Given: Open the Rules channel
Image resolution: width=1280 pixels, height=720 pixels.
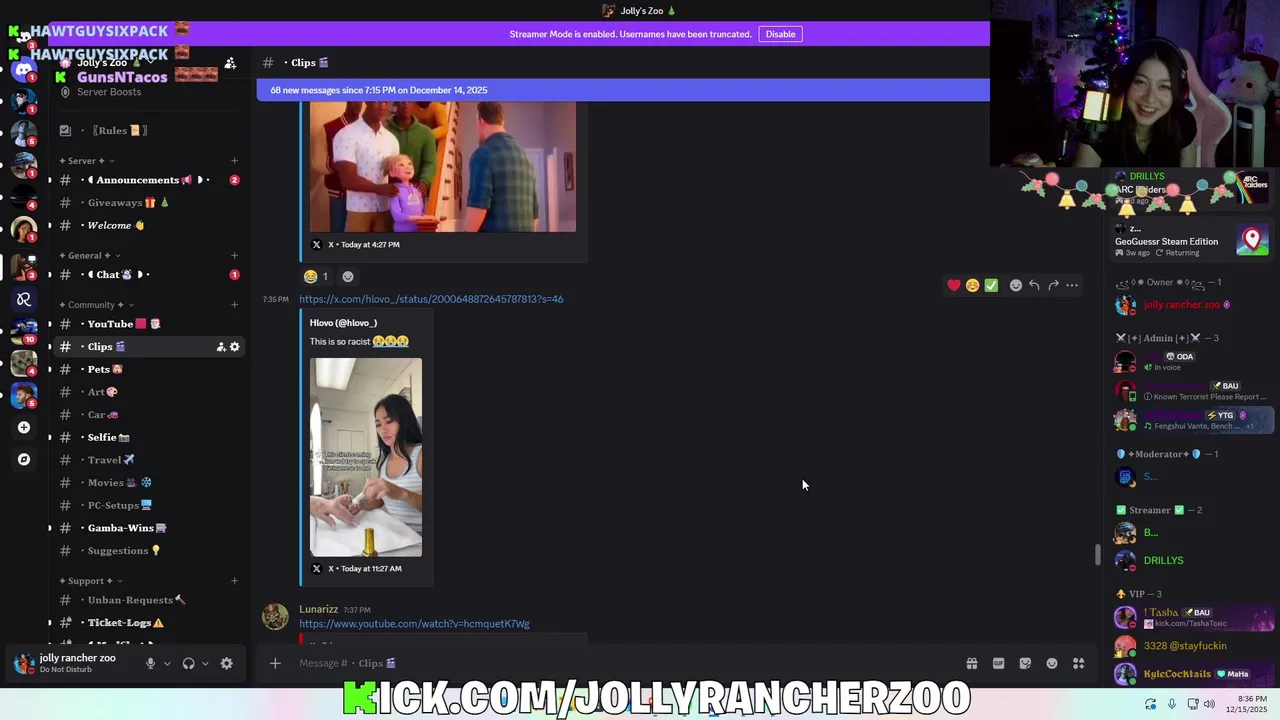Looking at the screenshot, I should point(148,130).
